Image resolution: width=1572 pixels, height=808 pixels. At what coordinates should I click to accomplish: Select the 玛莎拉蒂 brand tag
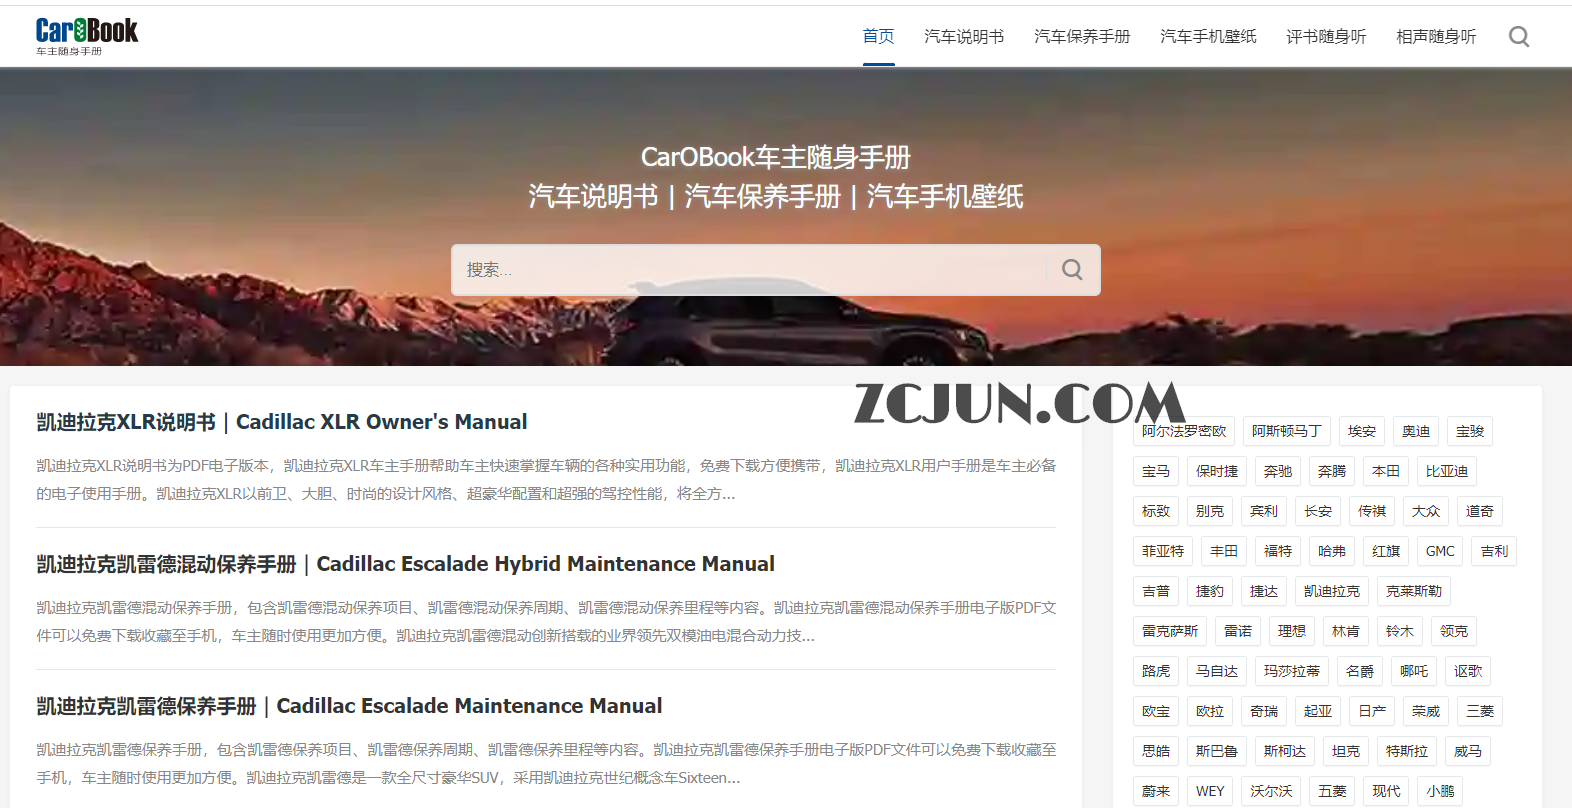pos(1292,671)
